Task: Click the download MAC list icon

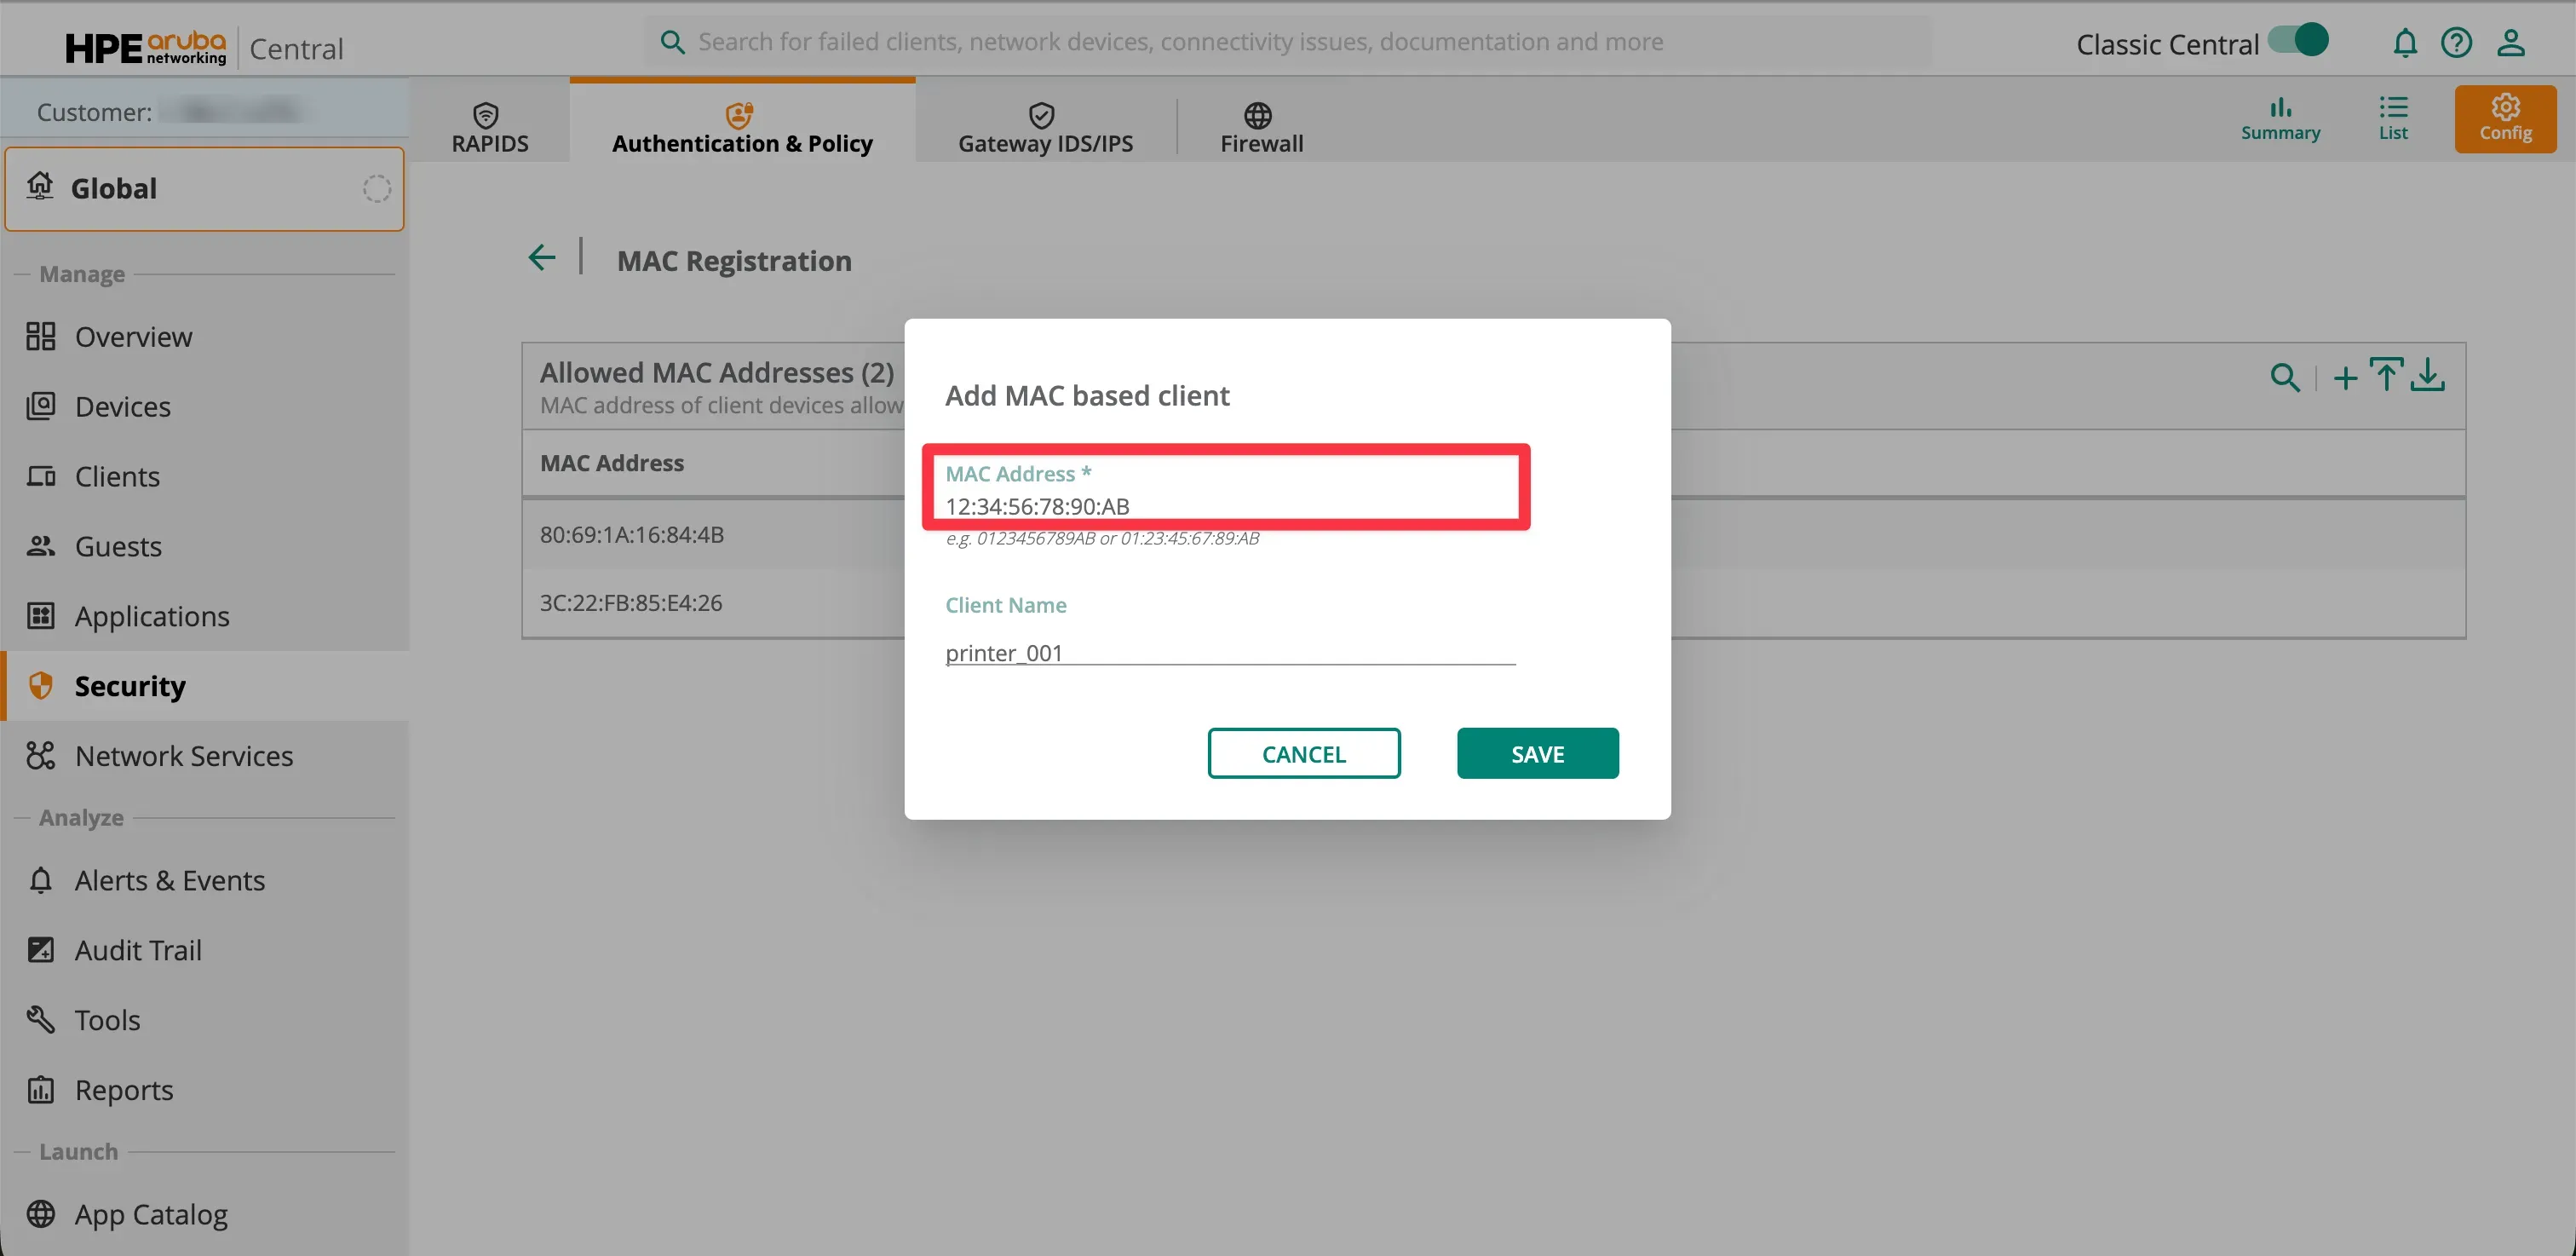Action: [x=2428, y=375]
